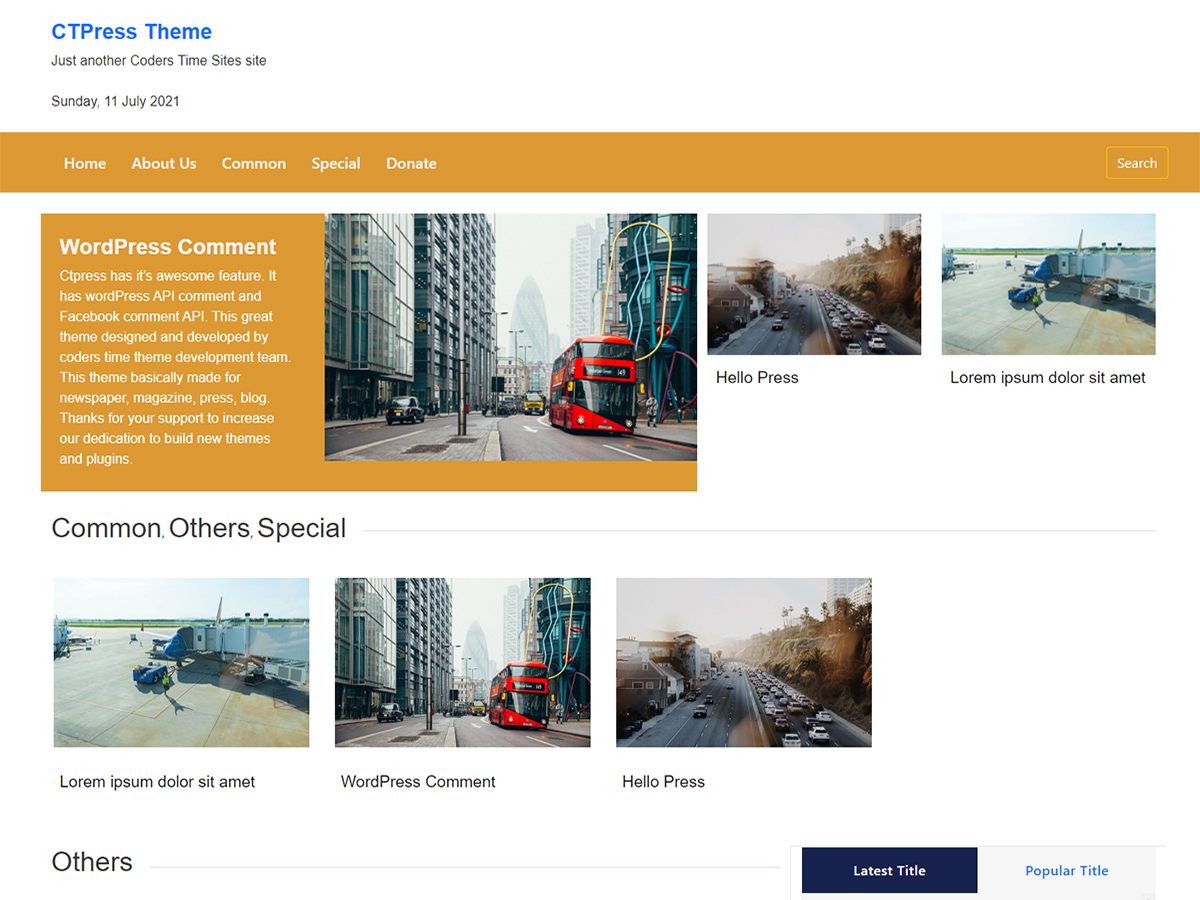
Task: Go to Home in the navigation bar
Action: (85, 163)
